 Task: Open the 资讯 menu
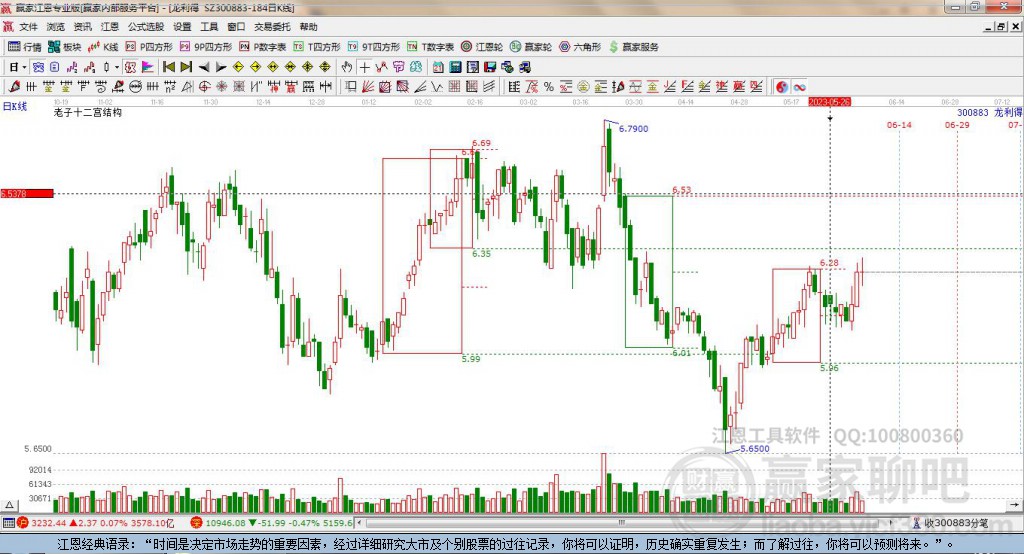pos(82,27)
